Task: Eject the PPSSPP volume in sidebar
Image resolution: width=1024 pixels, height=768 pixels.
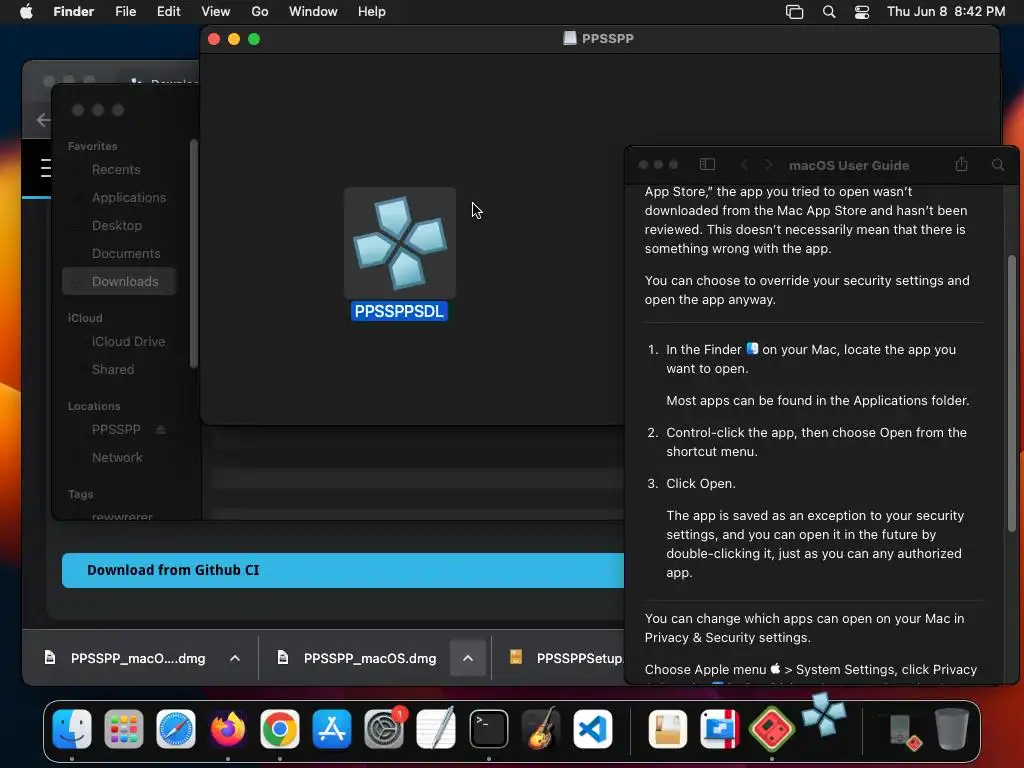Action: [161, 430]
